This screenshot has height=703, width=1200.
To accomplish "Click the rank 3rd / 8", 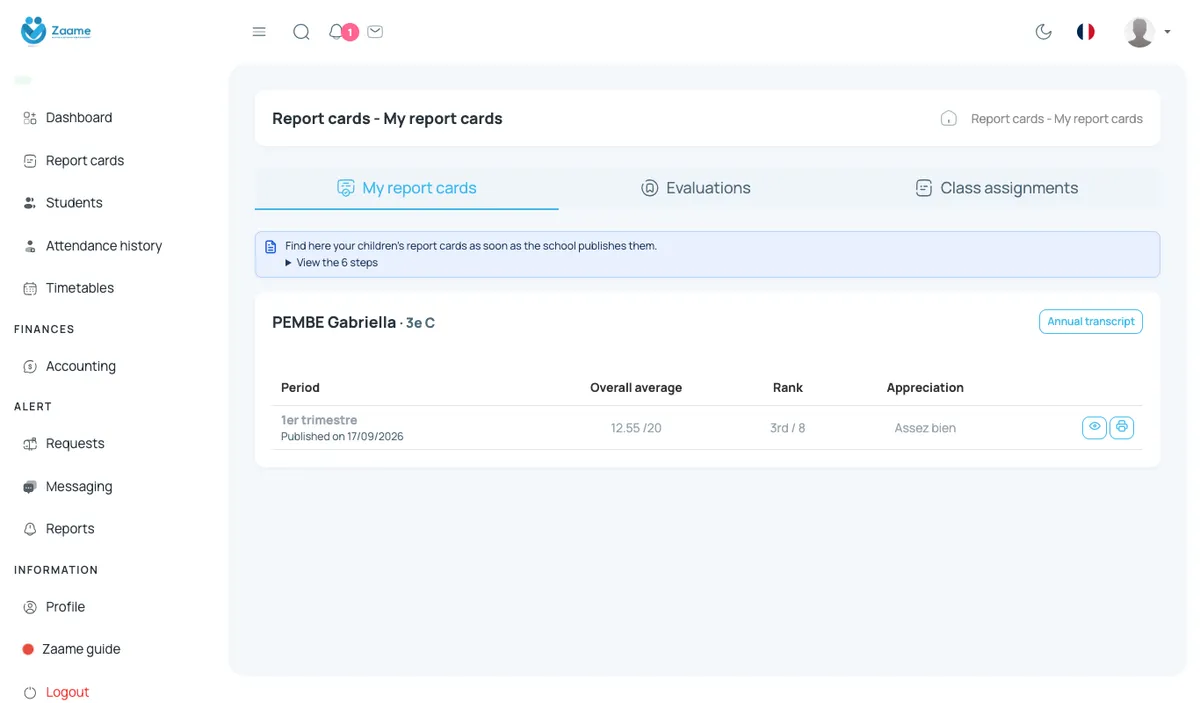I will point(788,428).
